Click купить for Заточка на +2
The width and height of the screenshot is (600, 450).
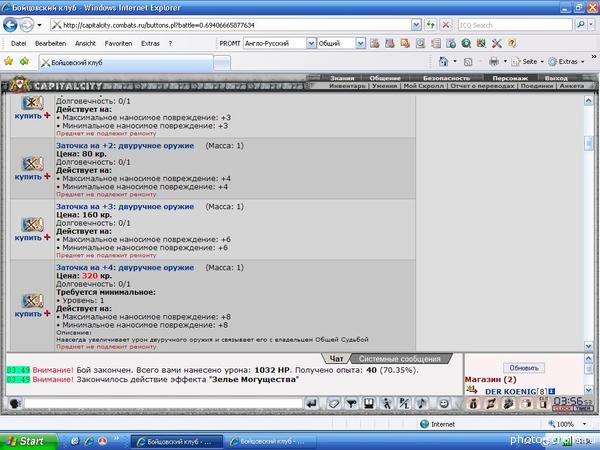coord(28,177)
